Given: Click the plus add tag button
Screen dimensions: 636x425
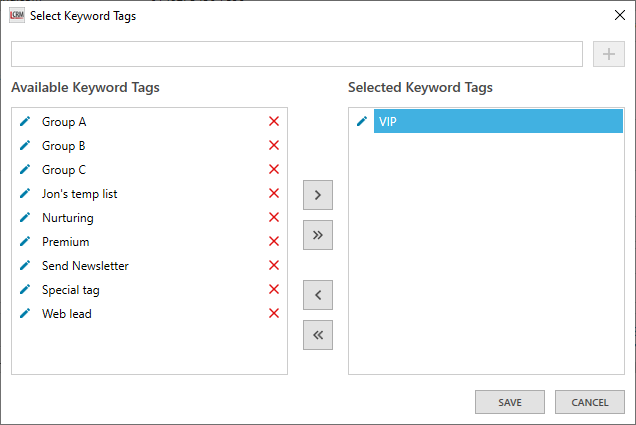Looking at the screenshot, I should click(x=608, y=54).
